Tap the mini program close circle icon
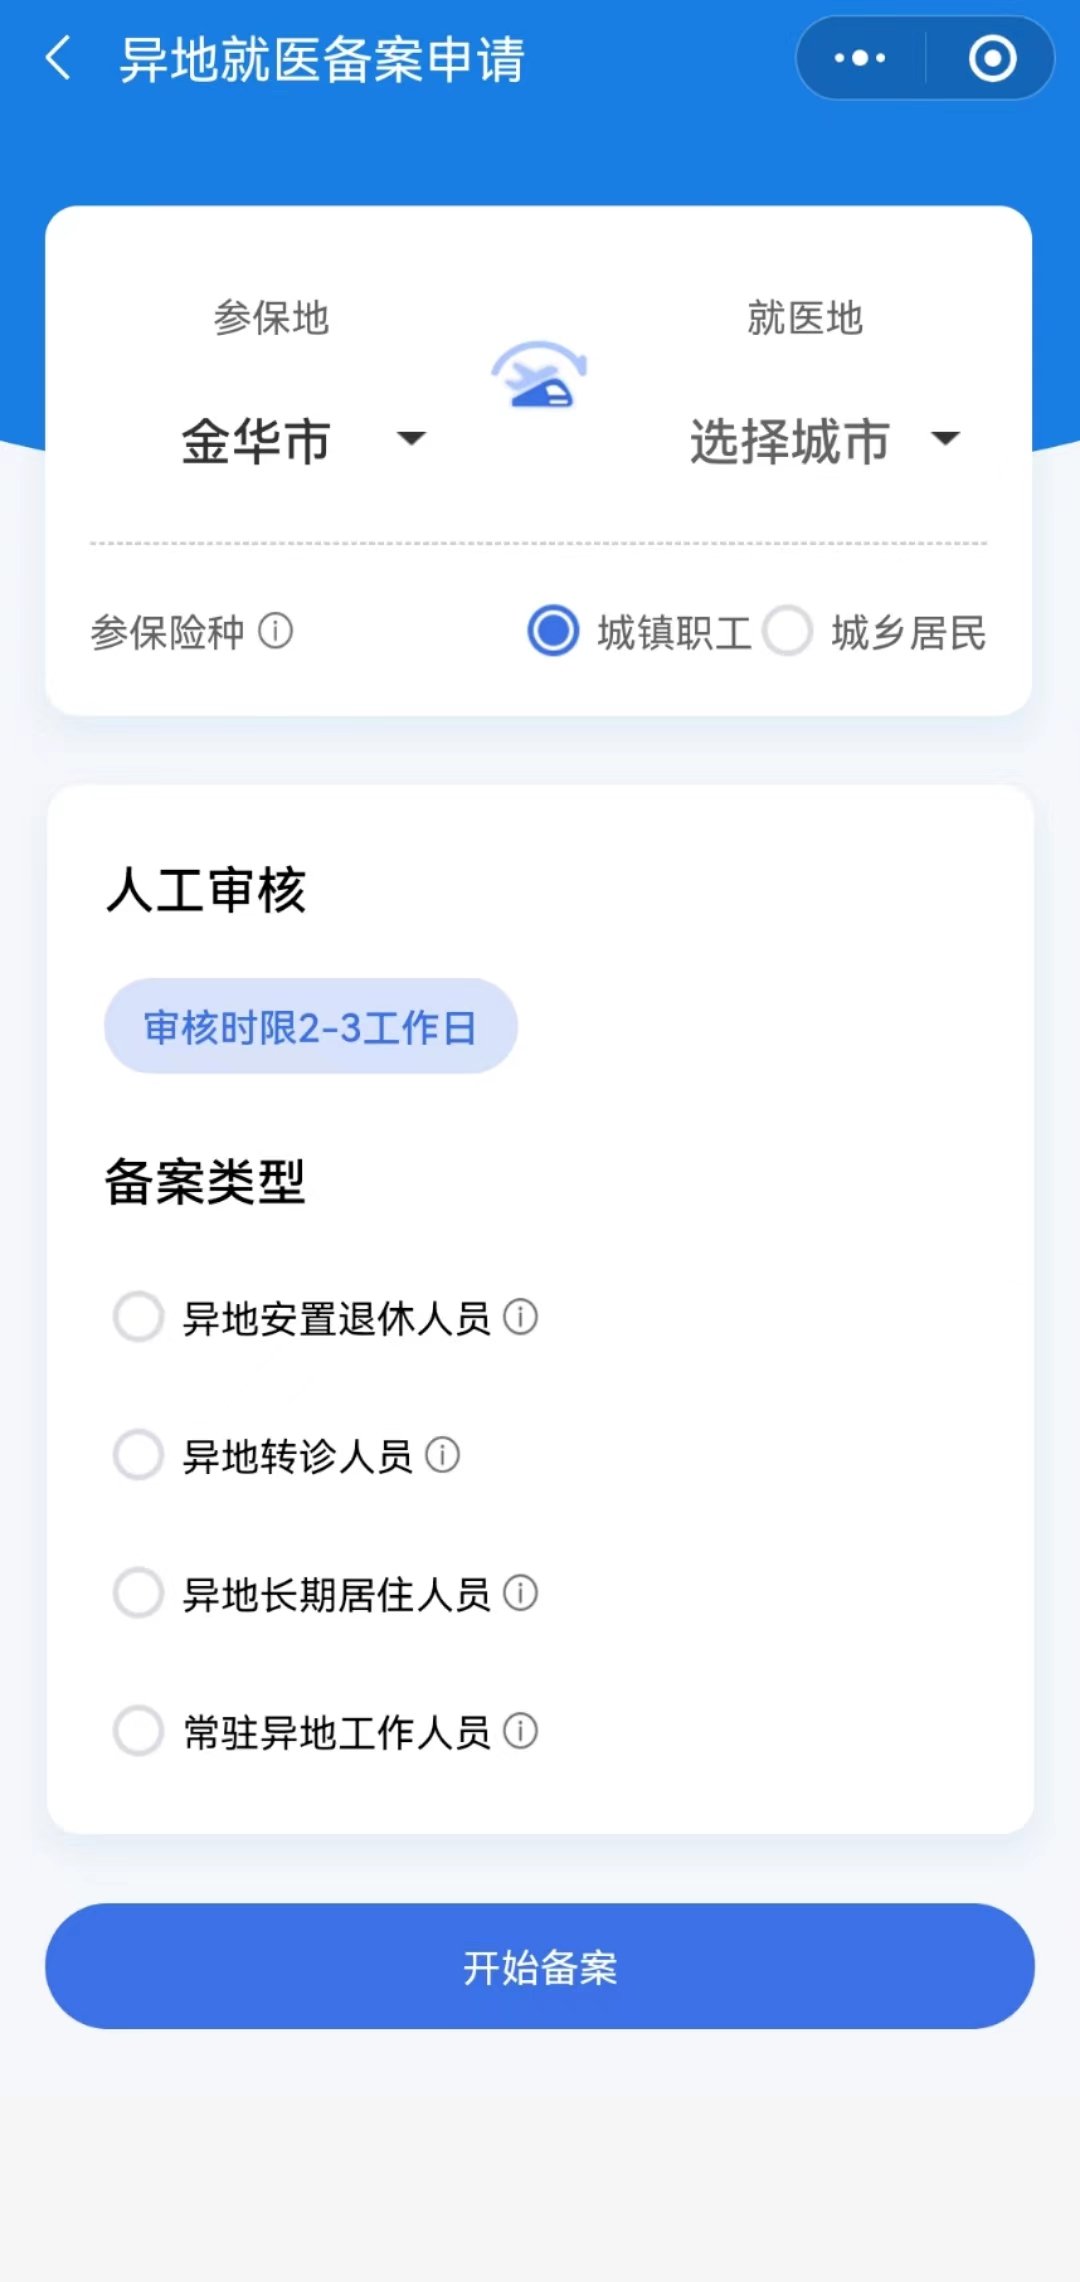 tap(992, 58)
